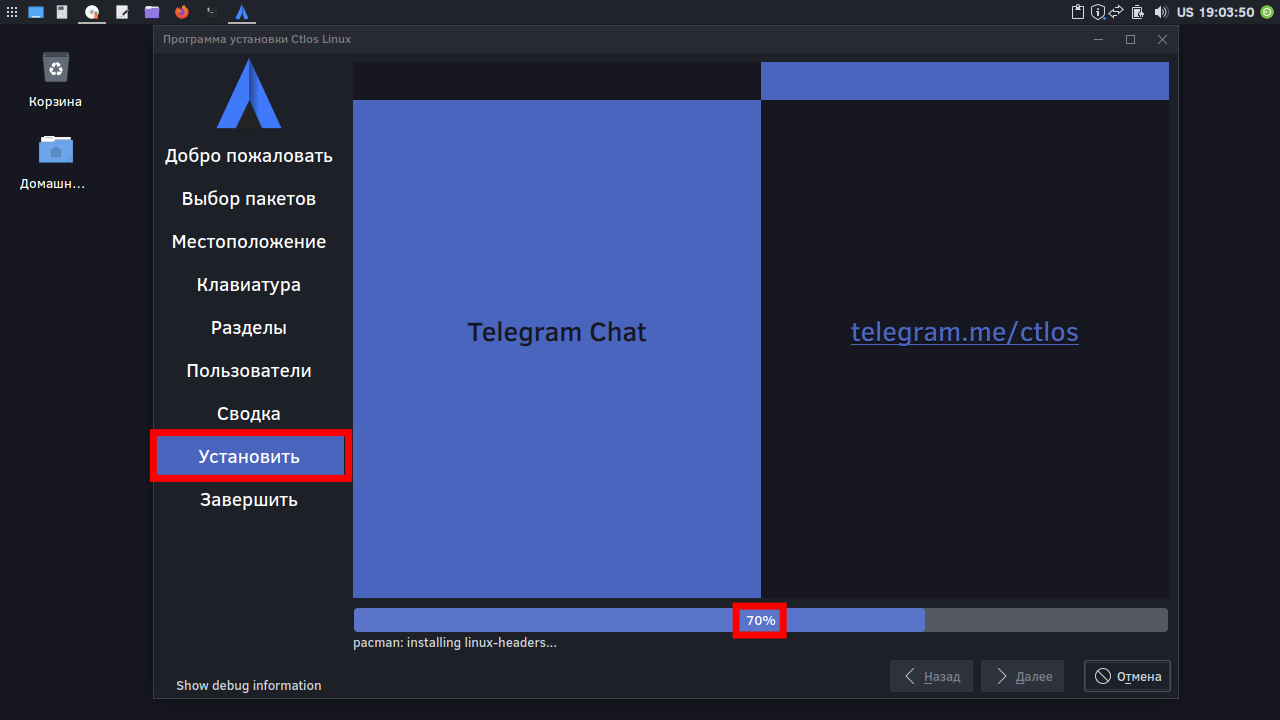Click the Далее next button

tap(1023, 676)
